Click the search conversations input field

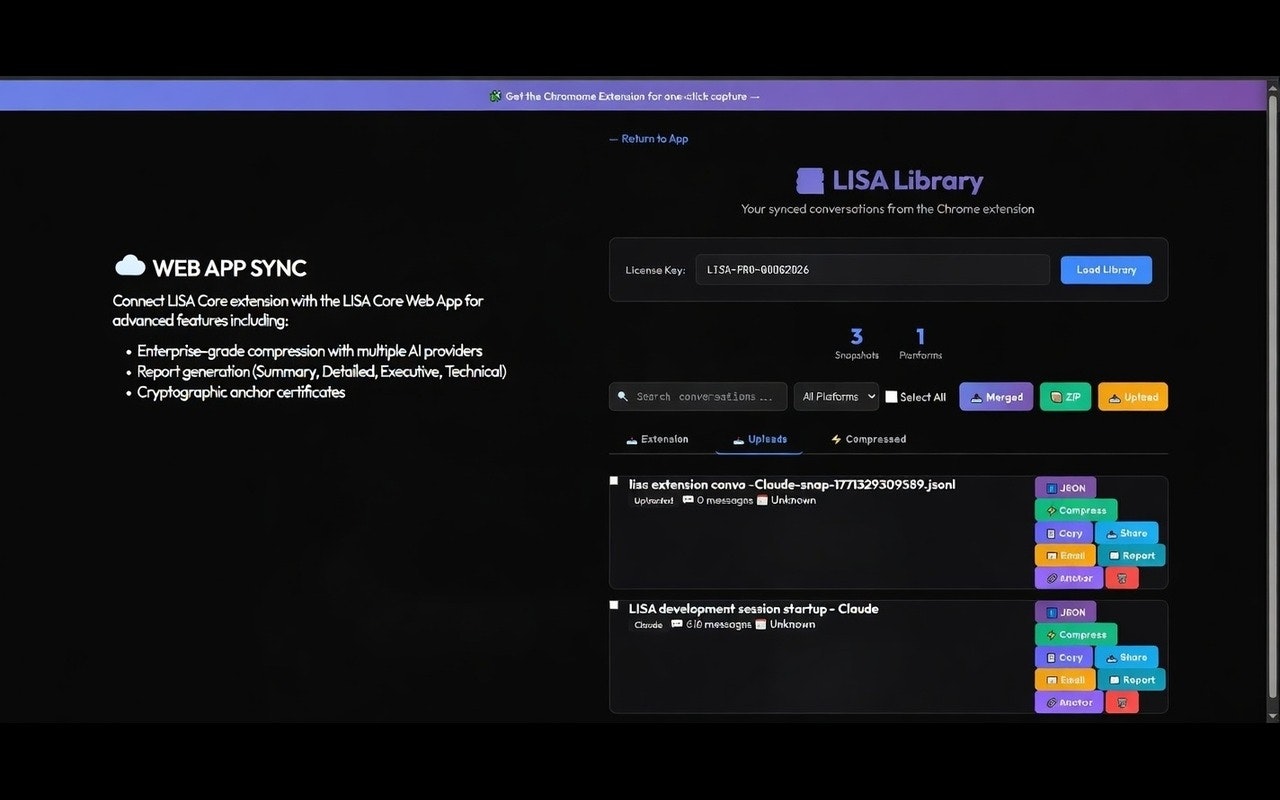[697, 396]
